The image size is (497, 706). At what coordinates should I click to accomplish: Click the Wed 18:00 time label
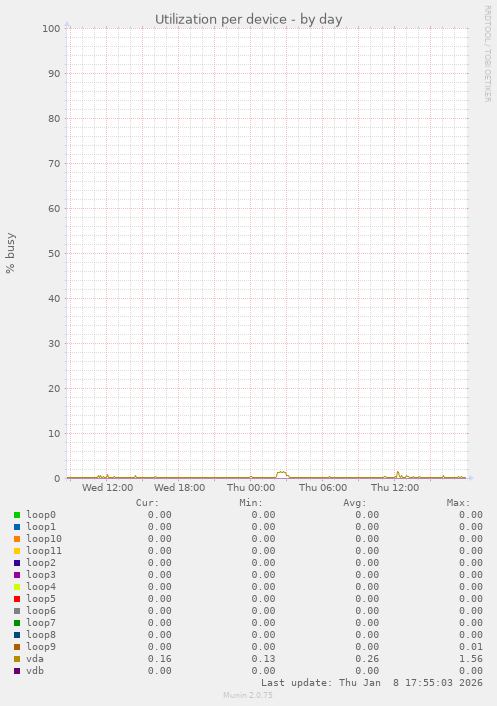point(180,488)
